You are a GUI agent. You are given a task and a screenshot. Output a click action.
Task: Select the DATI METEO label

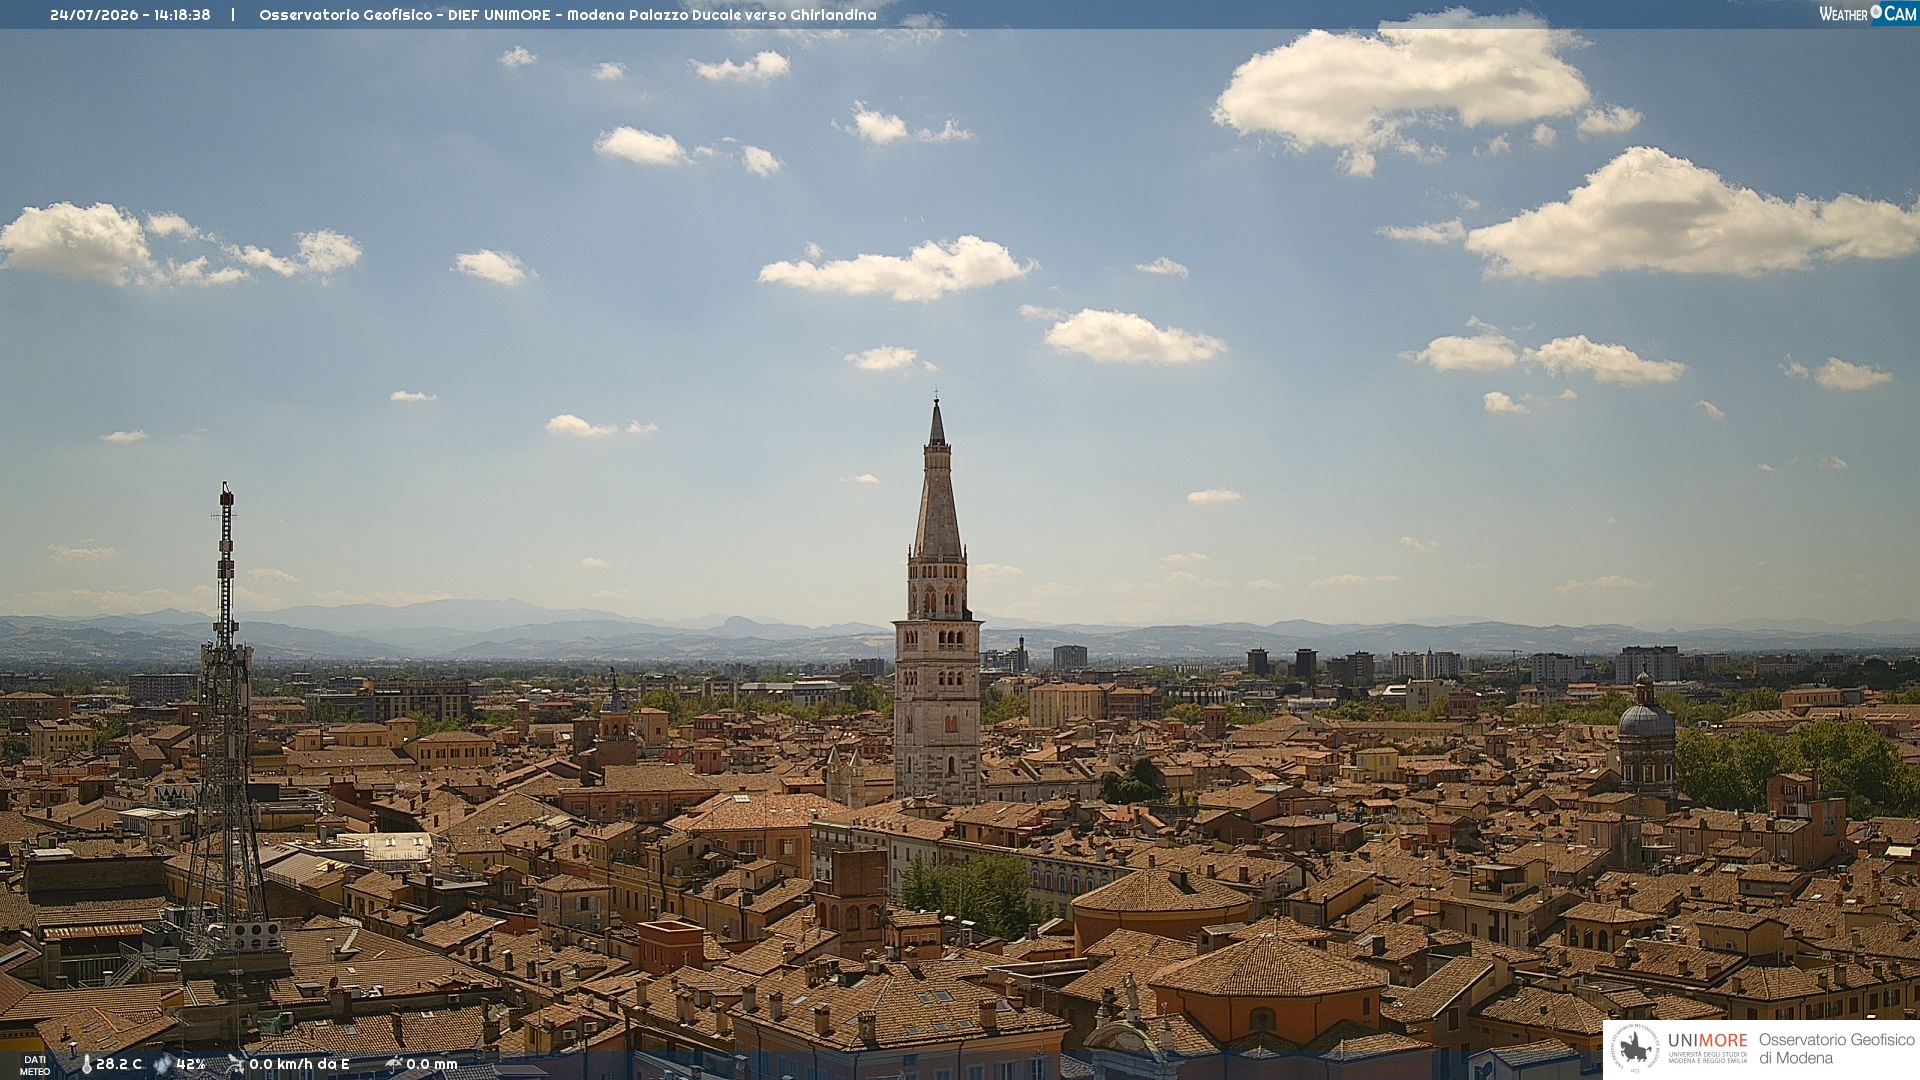pos(35,1065)
